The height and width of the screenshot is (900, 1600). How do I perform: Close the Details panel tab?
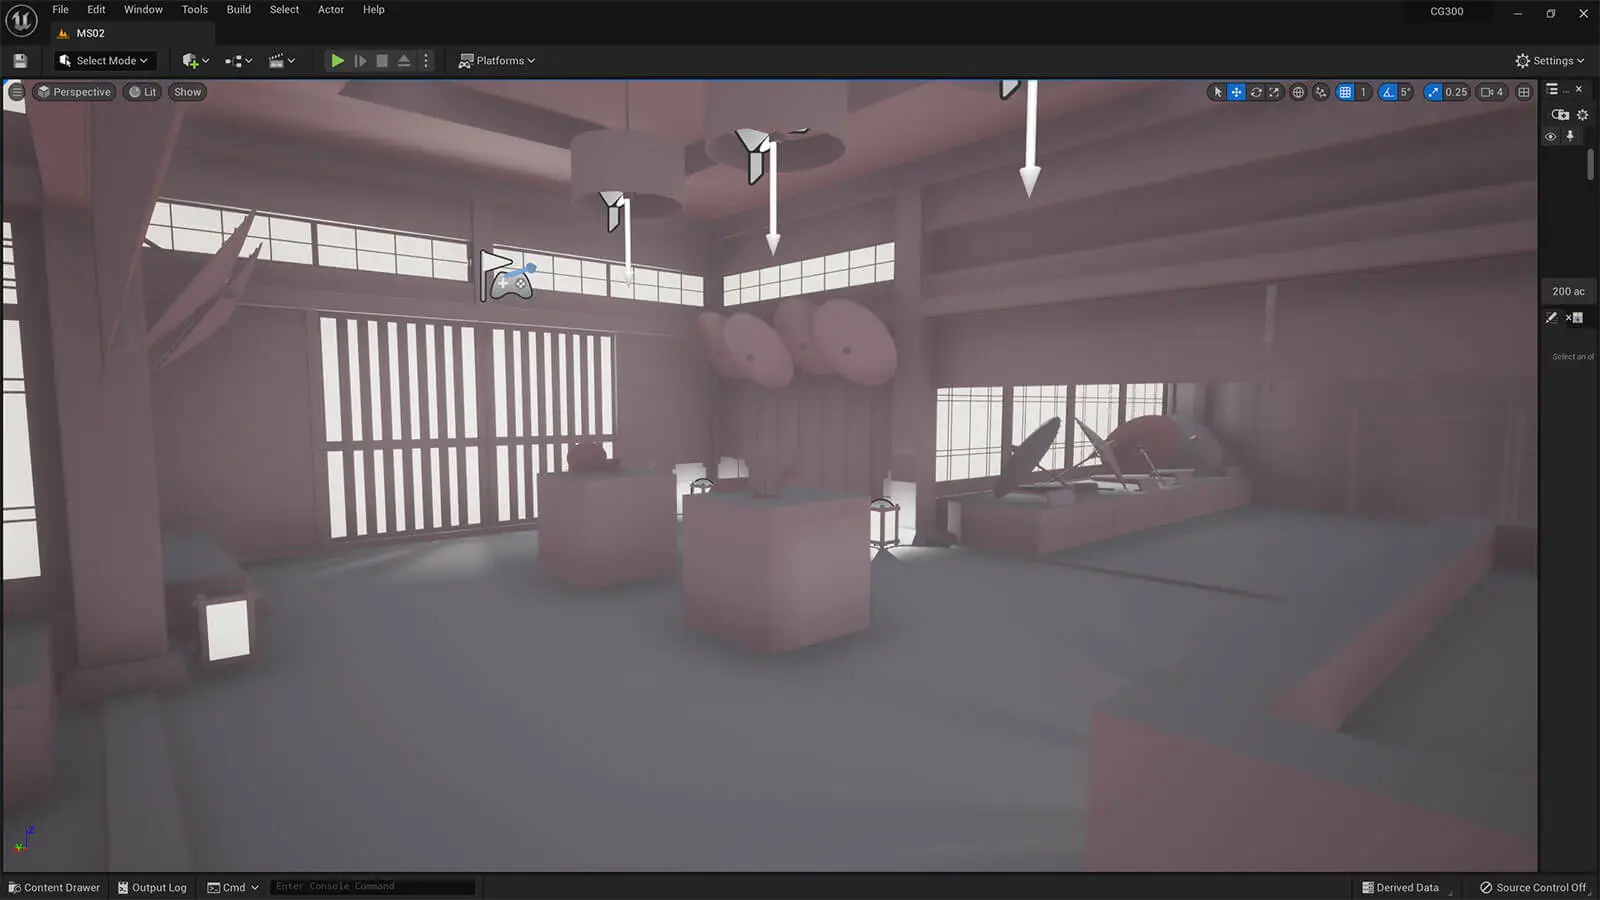click(x=1568, y=318)
